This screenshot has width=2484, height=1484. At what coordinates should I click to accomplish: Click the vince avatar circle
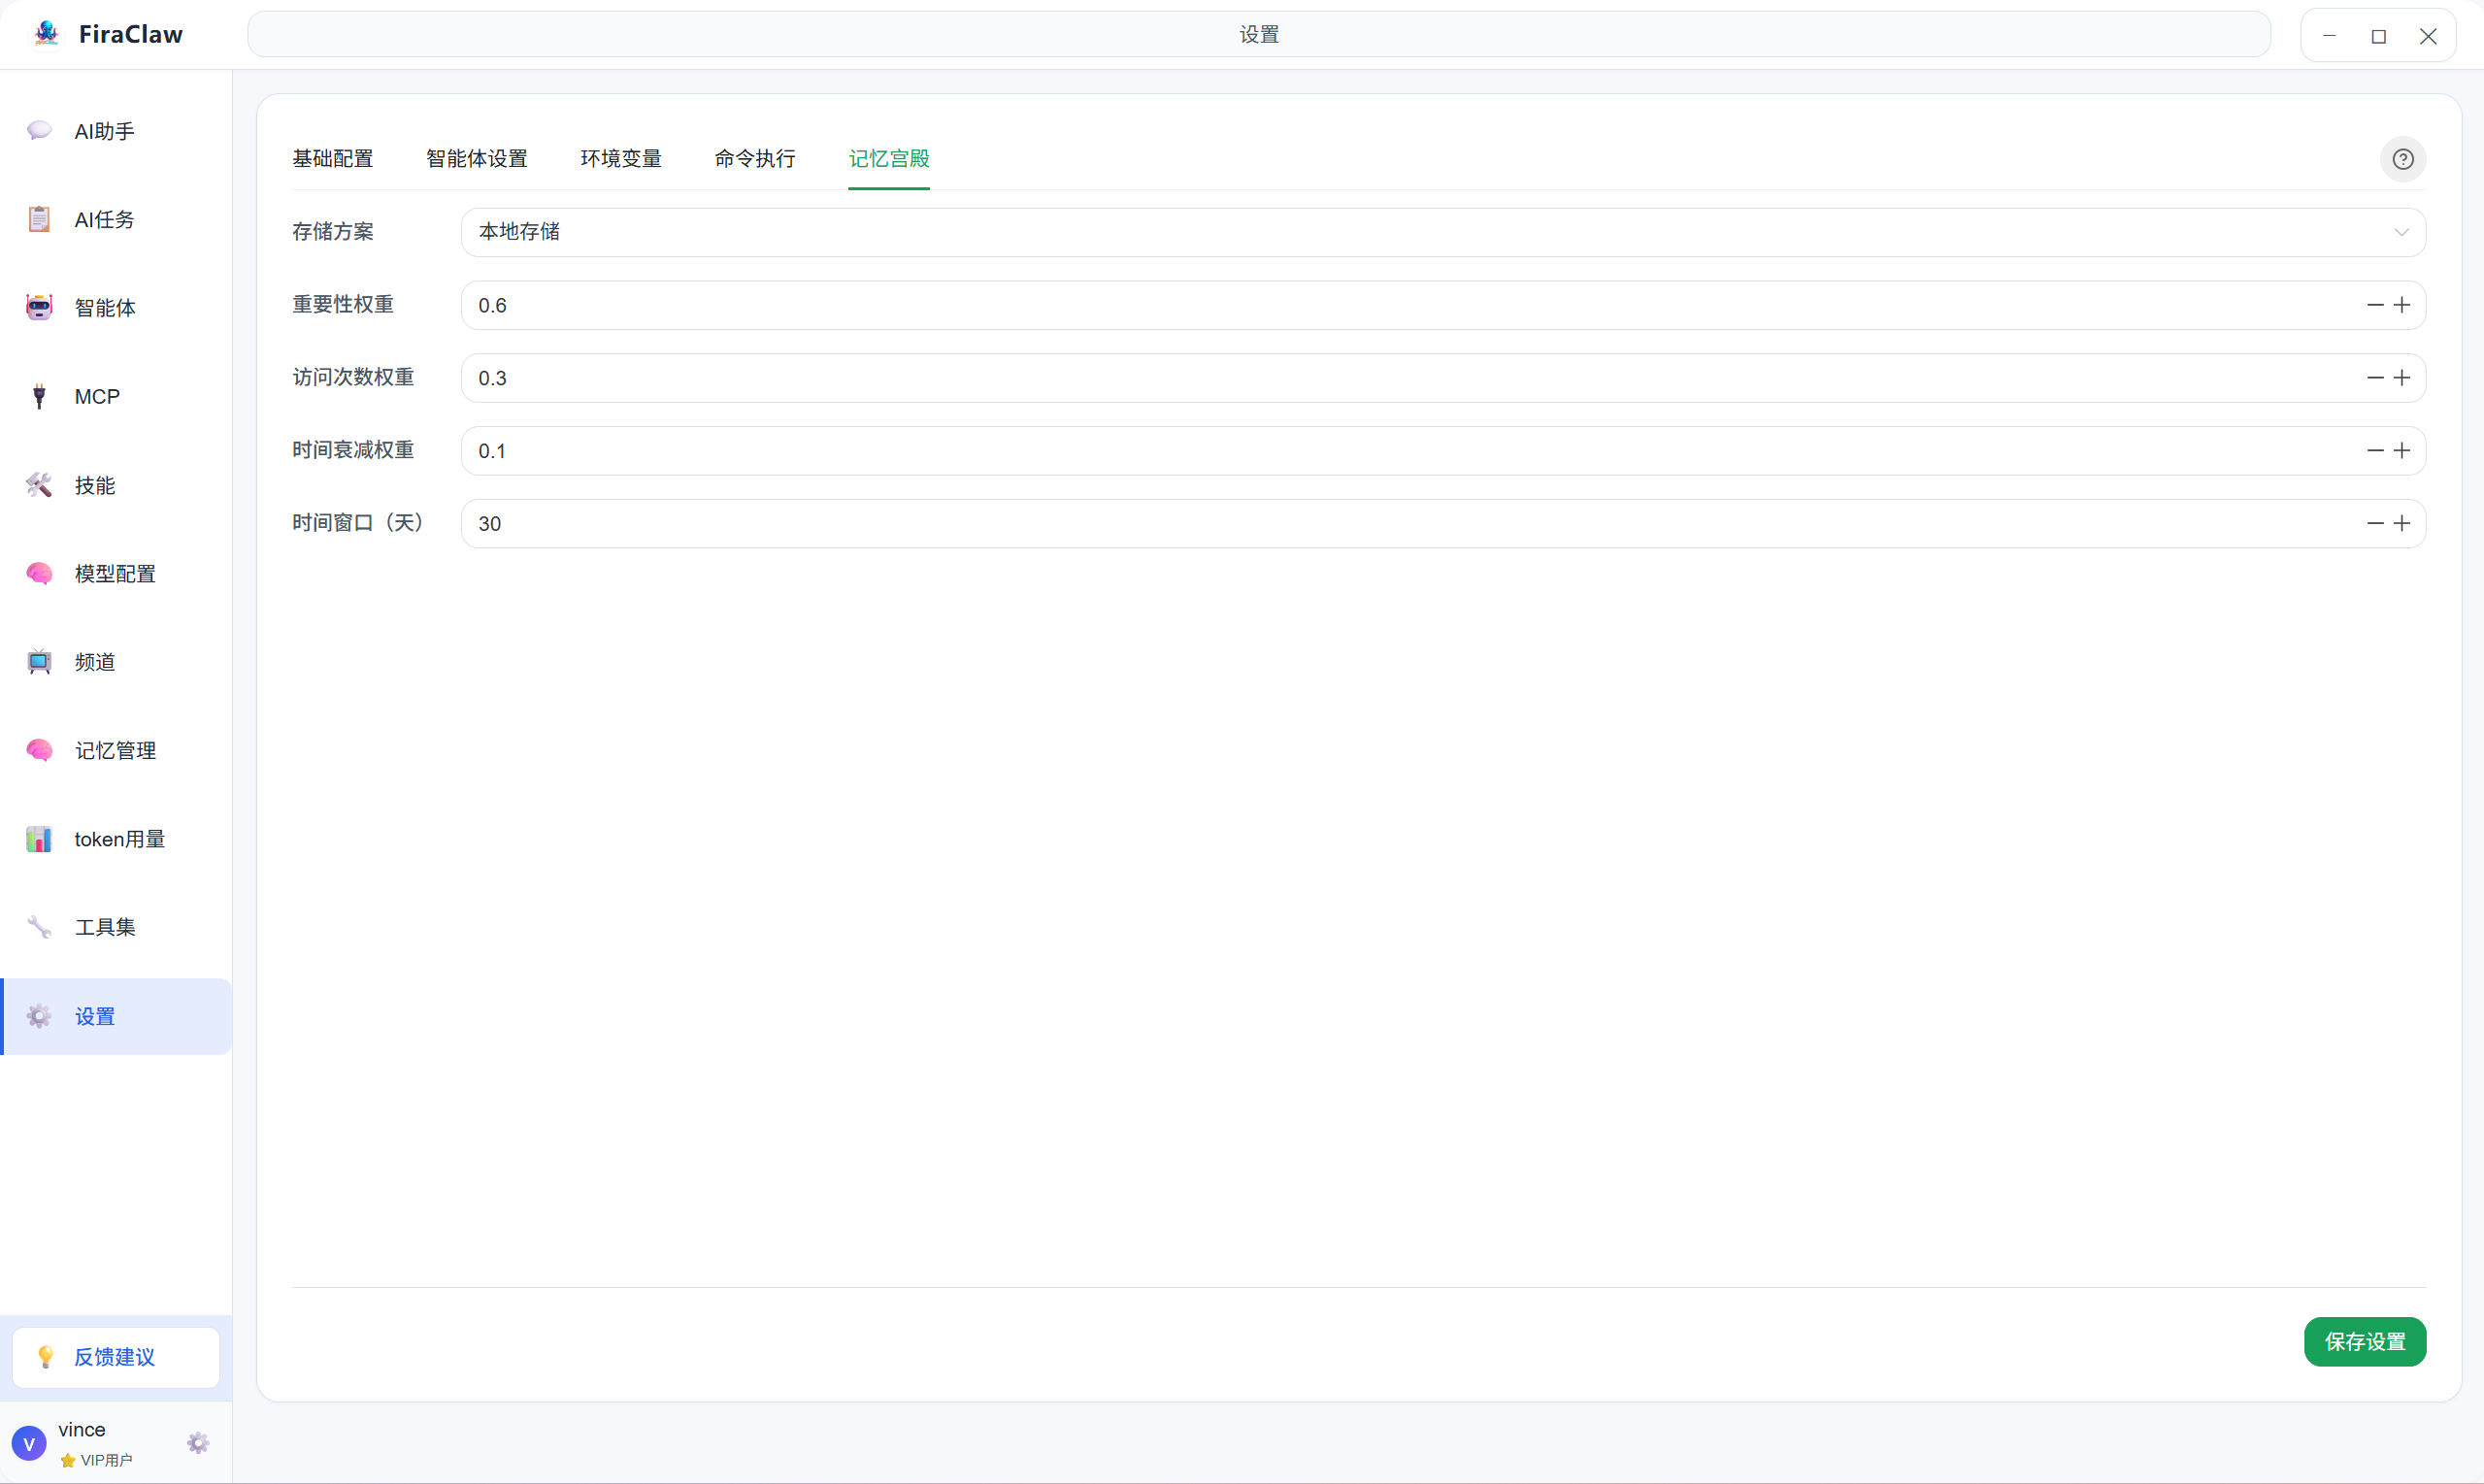(x=29, y=1444)
